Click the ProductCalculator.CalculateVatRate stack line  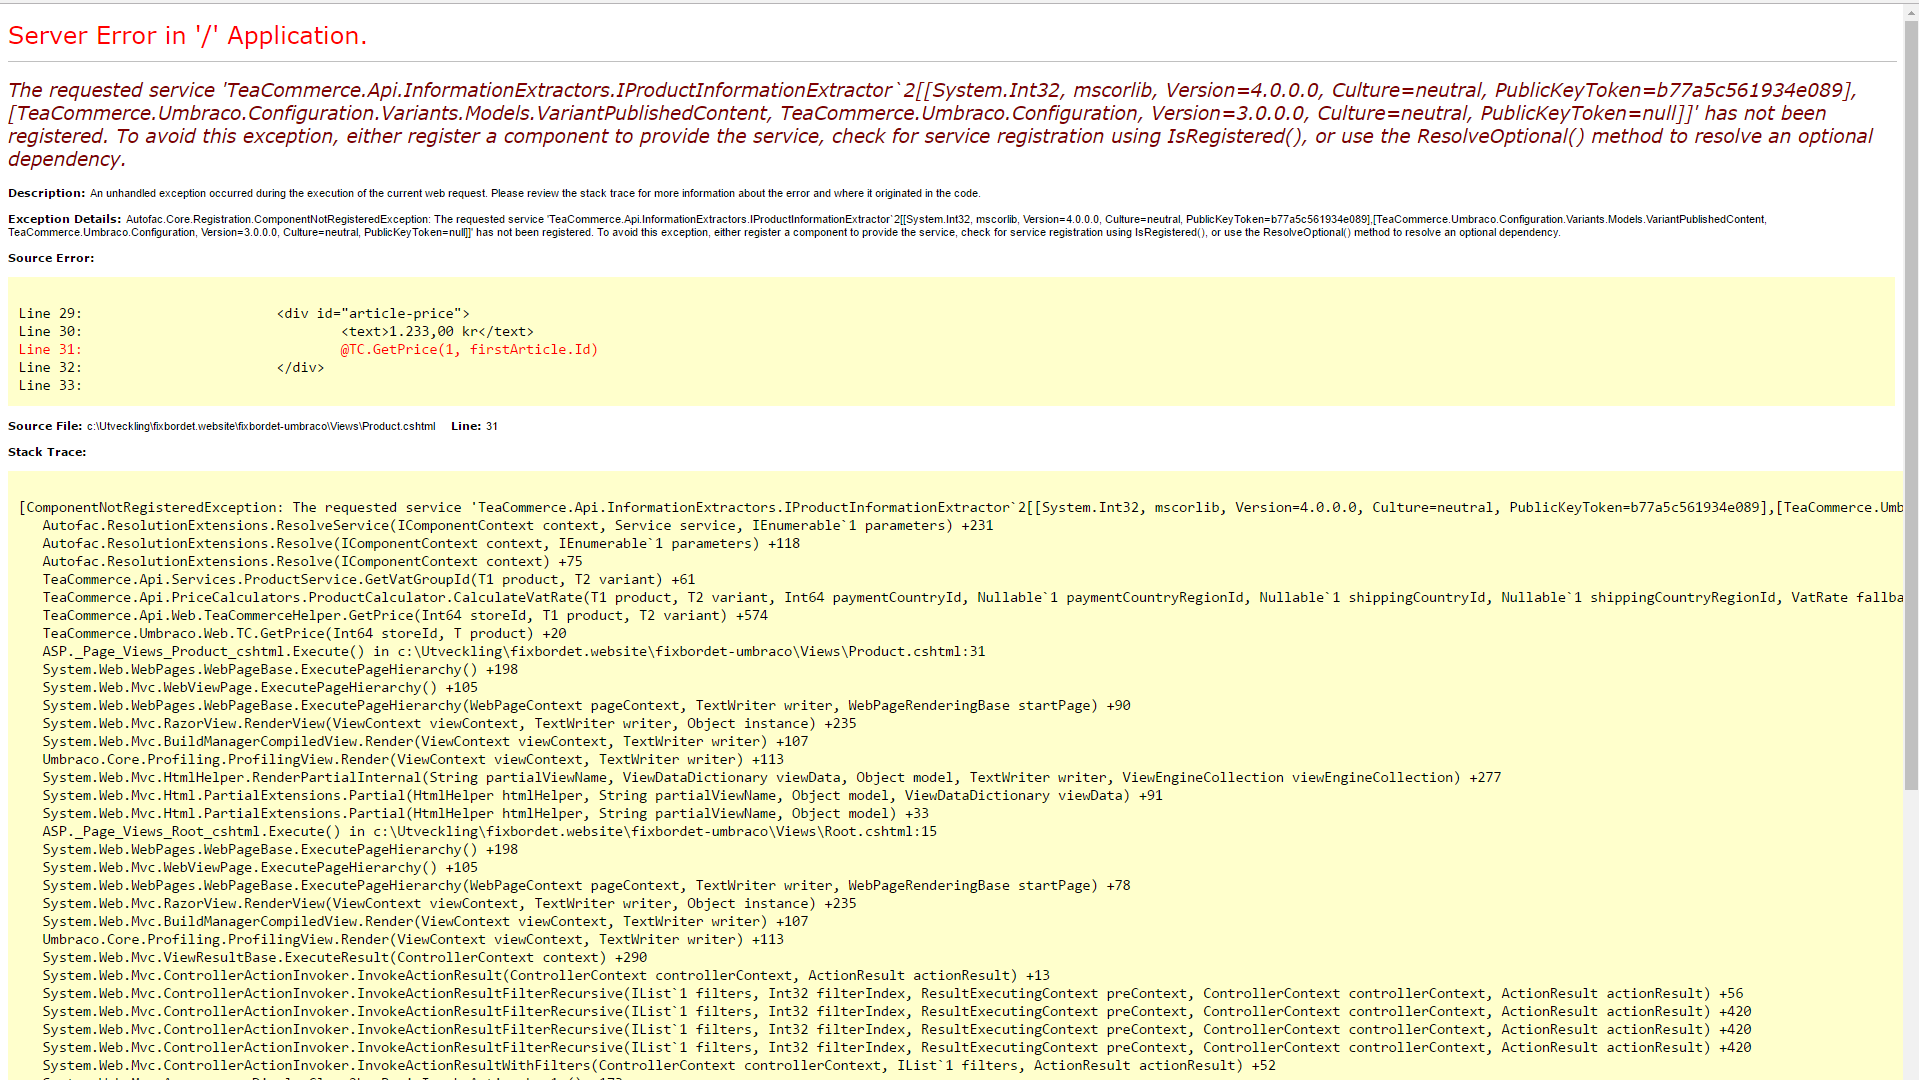click(973, 597)
